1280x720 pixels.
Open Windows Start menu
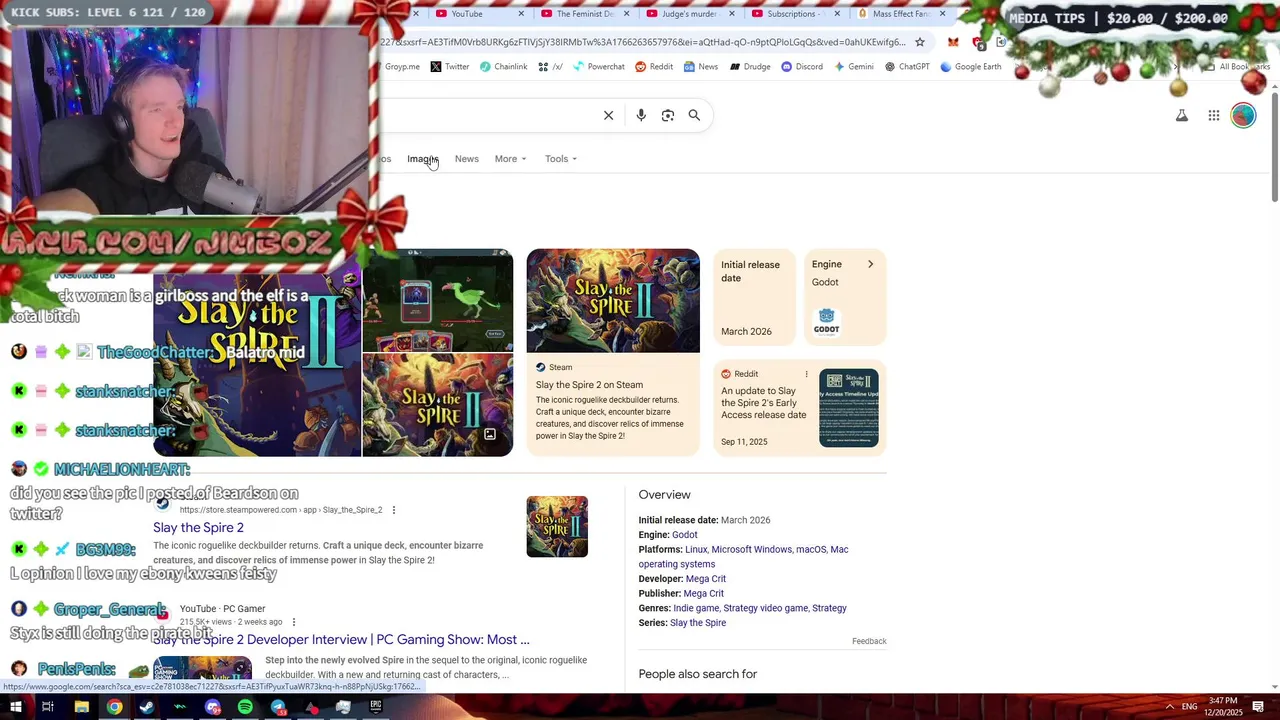tap(16, 707)
